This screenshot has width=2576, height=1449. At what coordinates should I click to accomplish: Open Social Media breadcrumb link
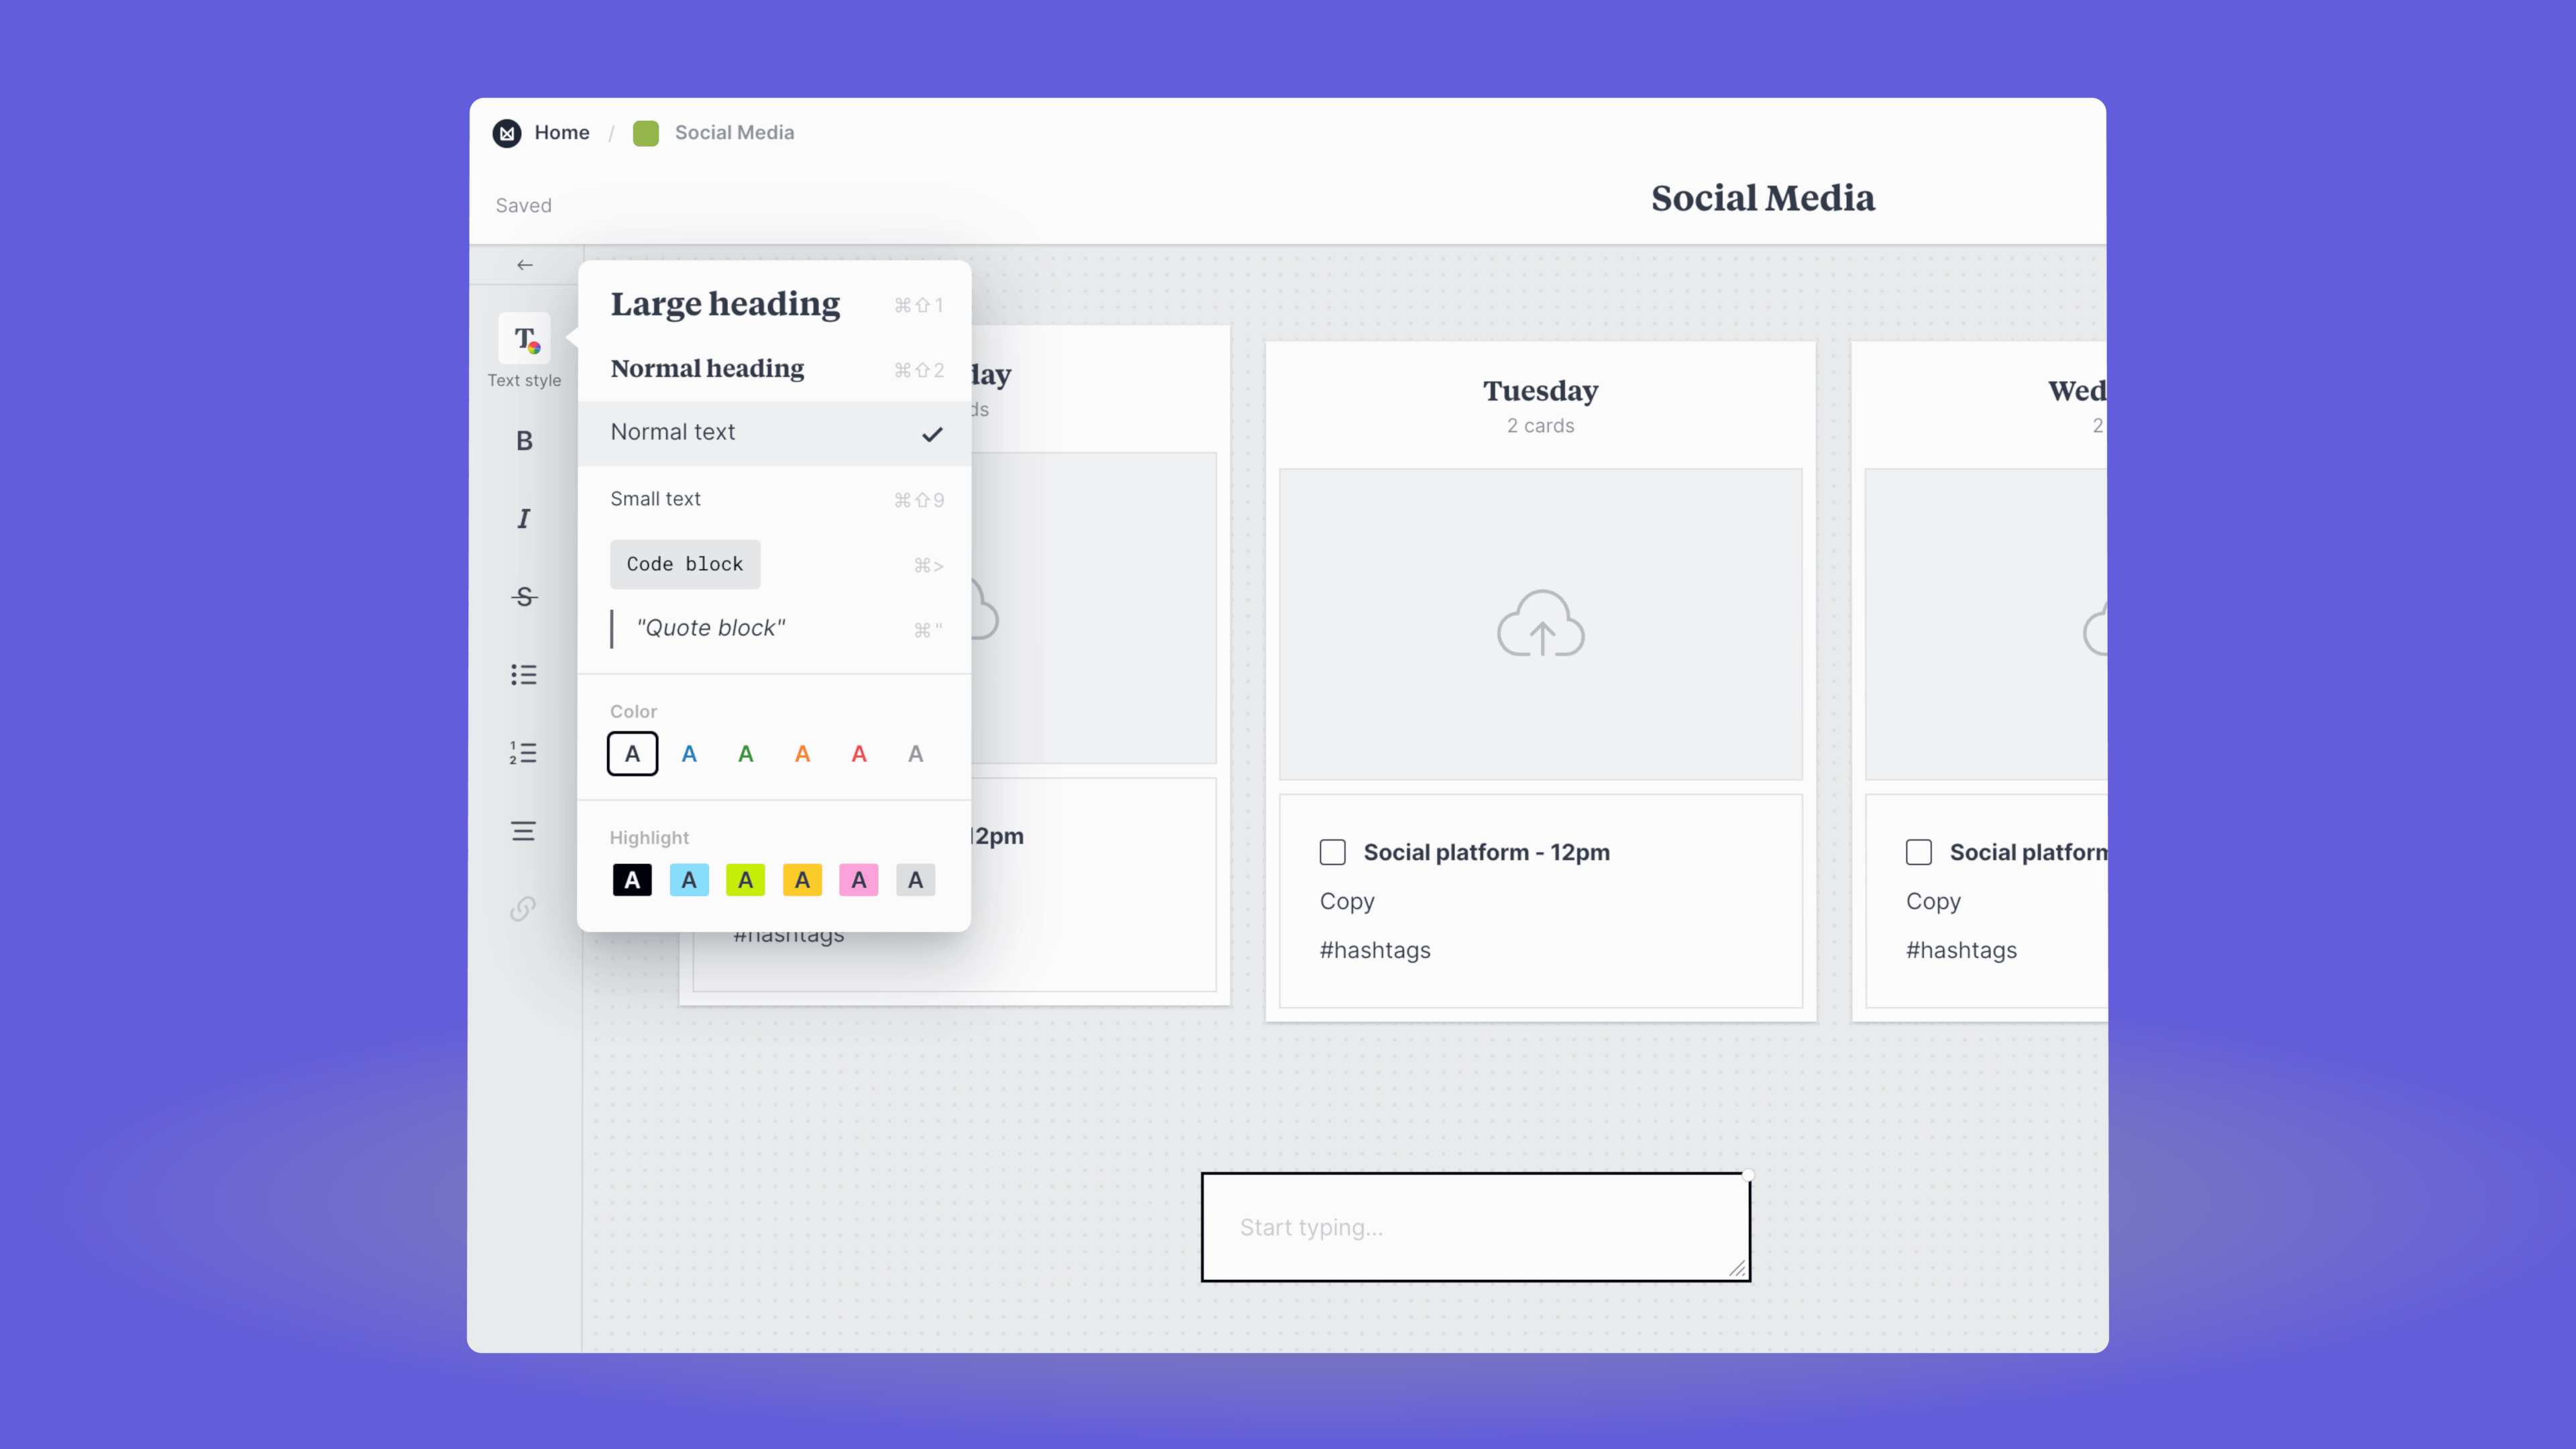(733, 133)
